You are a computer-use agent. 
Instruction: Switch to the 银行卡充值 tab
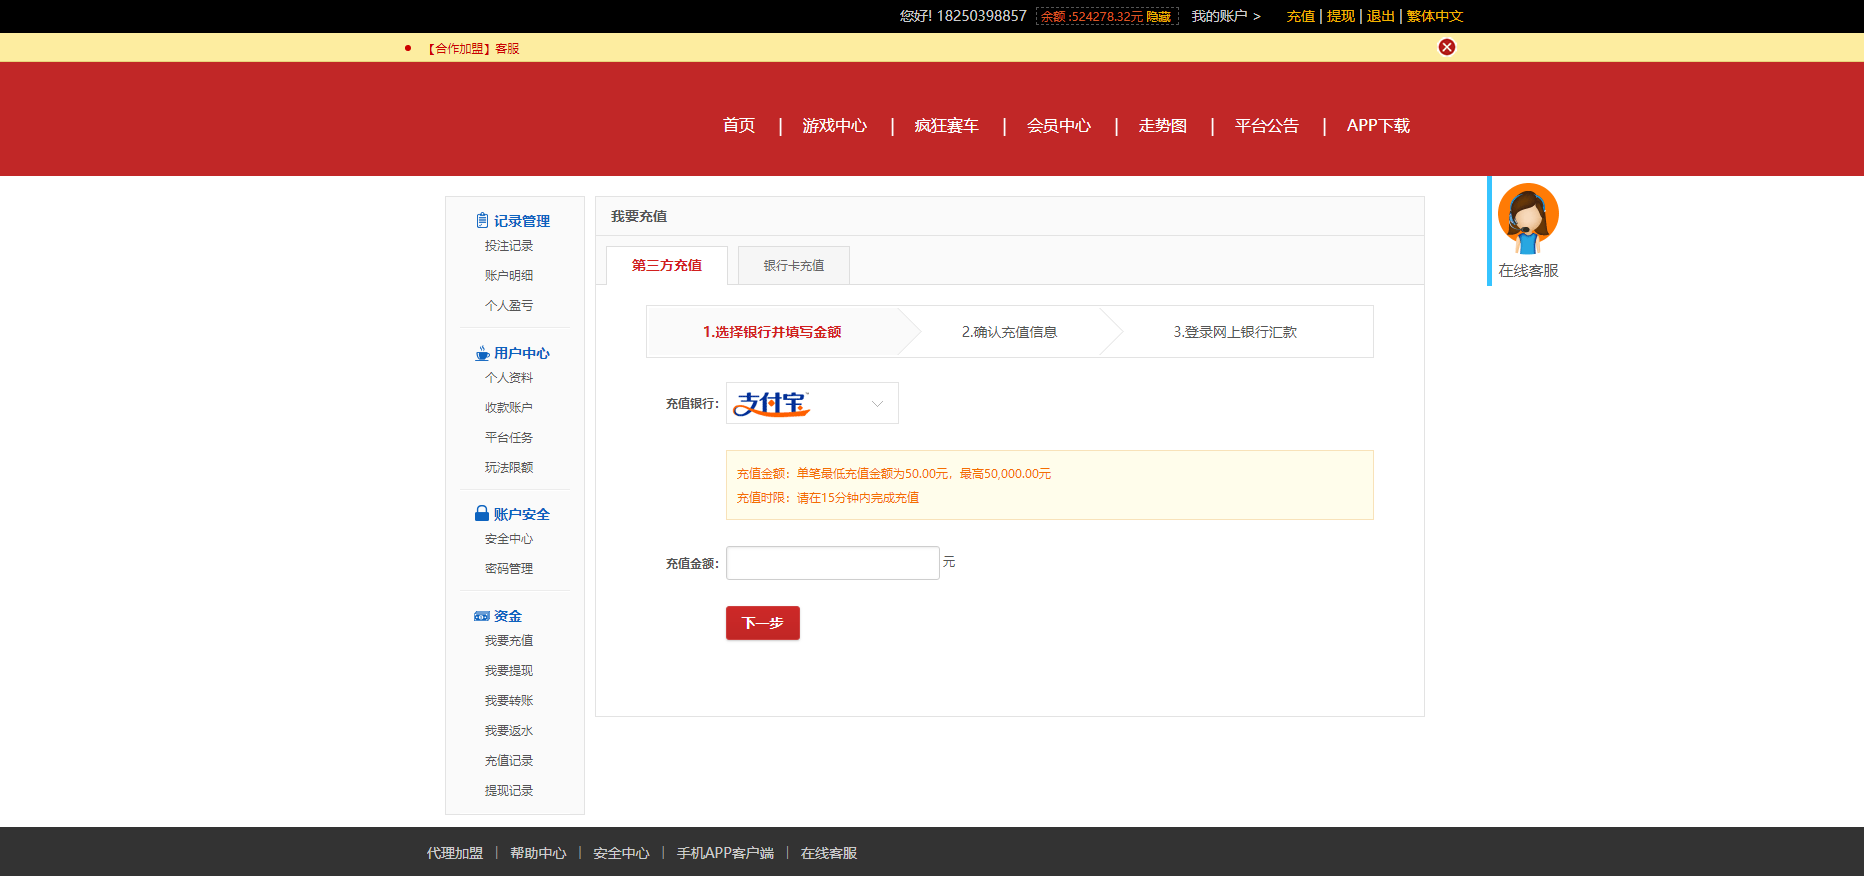(794, 266)
